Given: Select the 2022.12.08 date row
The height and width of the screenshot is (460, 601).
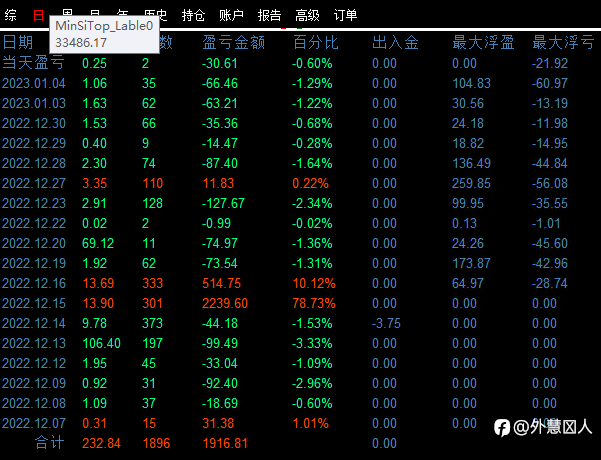Looking at the screenshot, I should tap(34, 403).
